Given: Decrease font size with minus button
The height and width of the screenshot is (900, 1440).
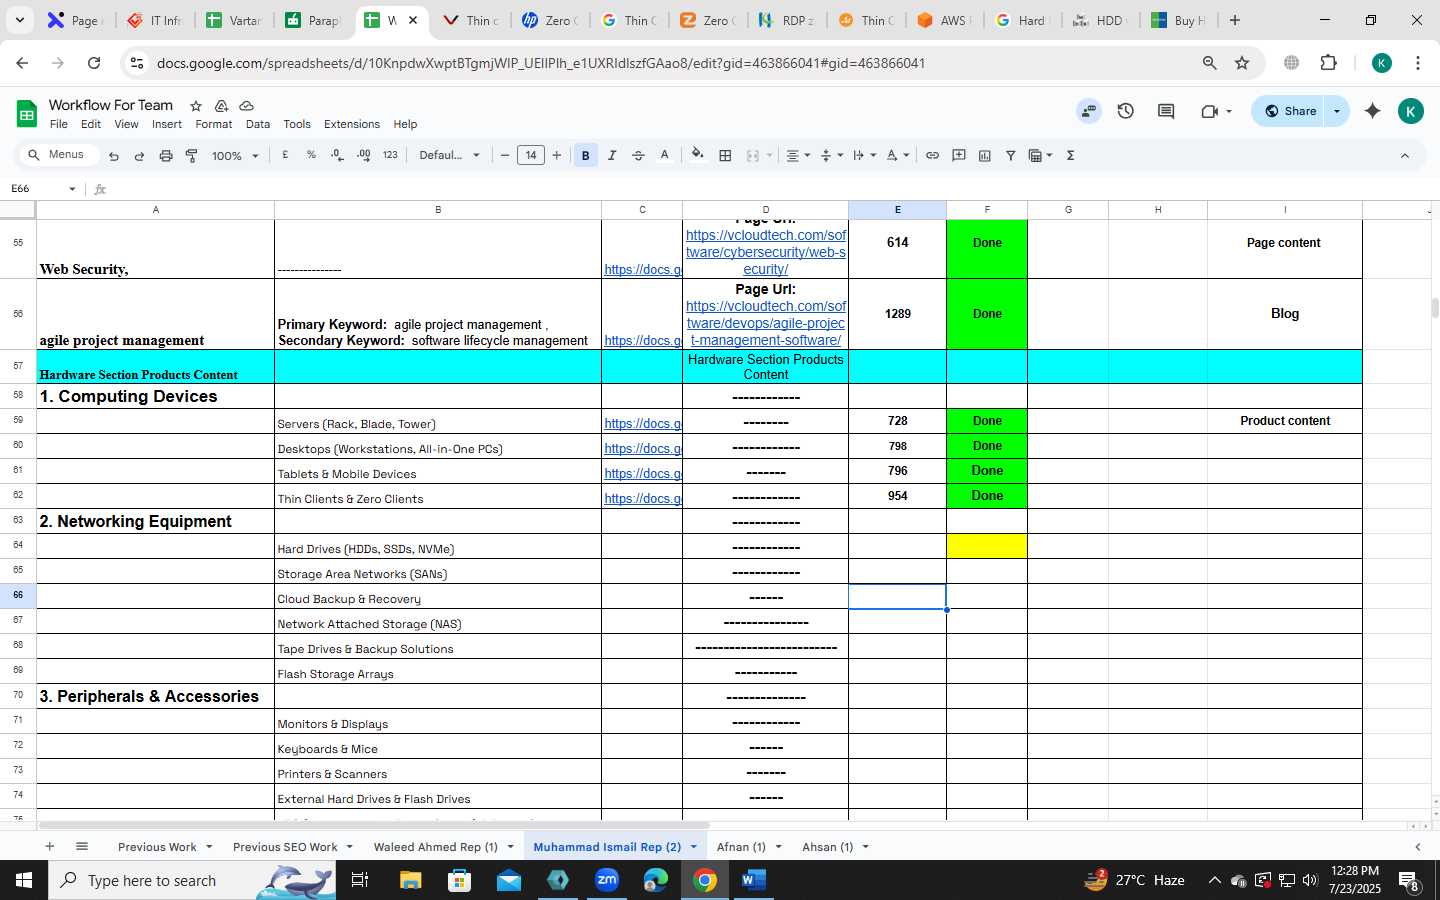Looking at the screenshot, I should pyautogui.click(x=505, y=155).
